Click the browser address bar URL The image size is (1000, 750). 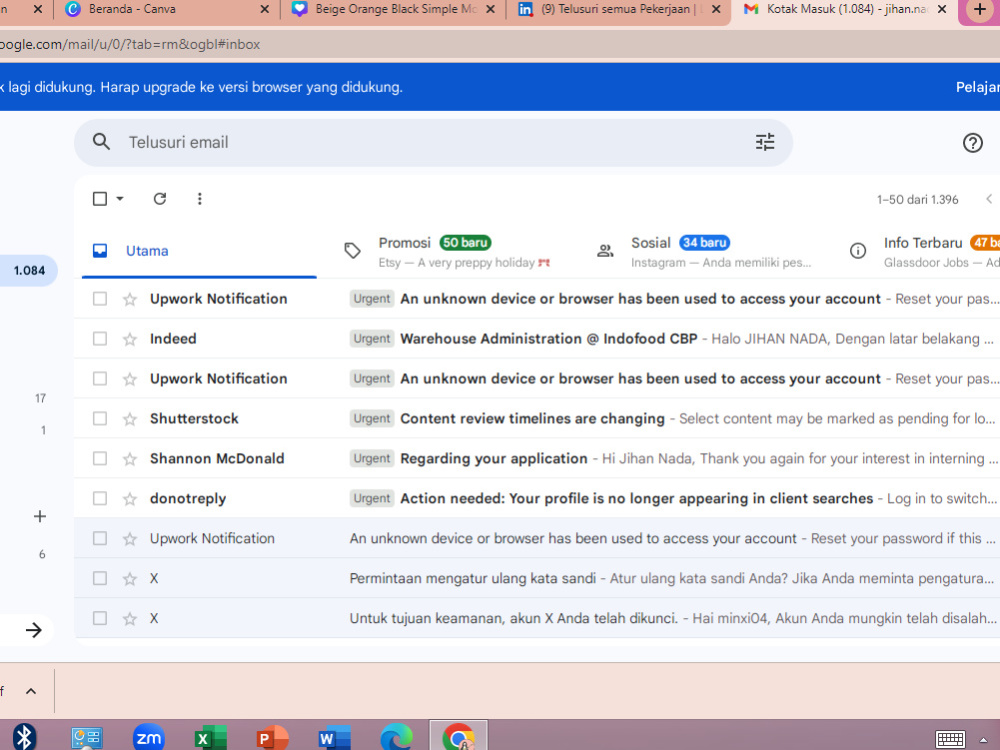(x=130, y=45)
